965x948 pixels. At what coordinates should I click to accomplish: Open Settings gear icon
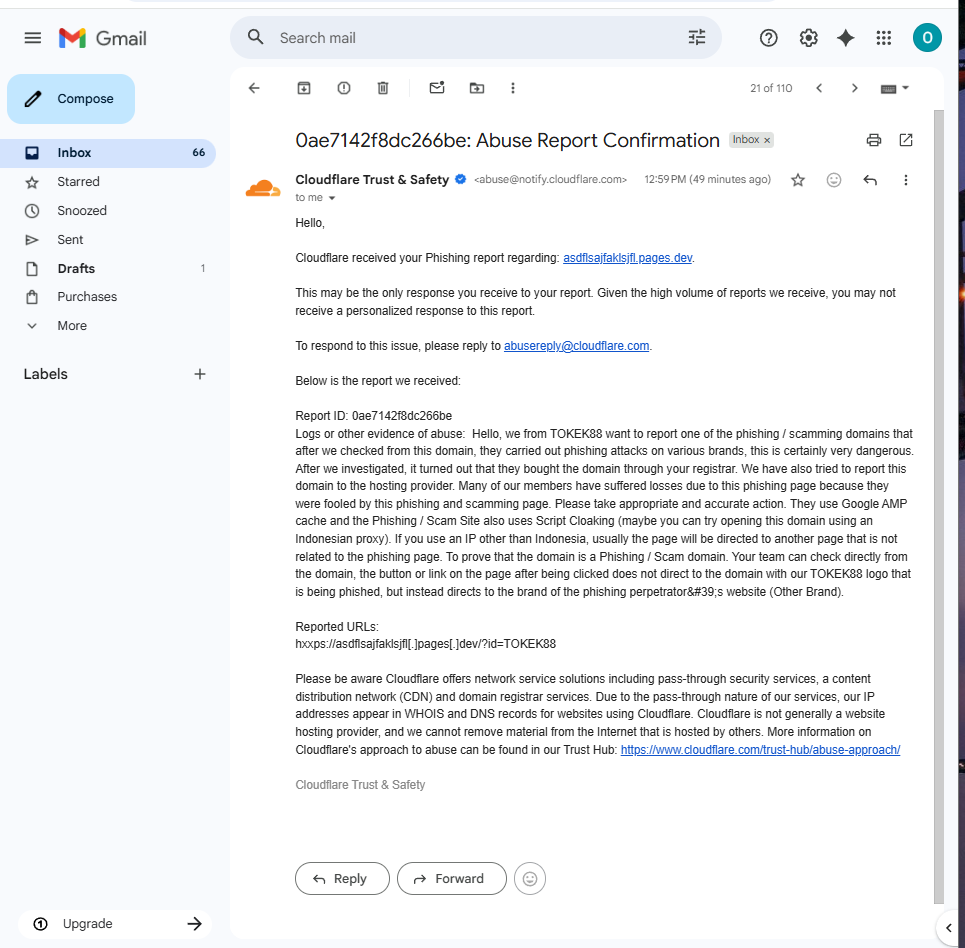[808, 38]
